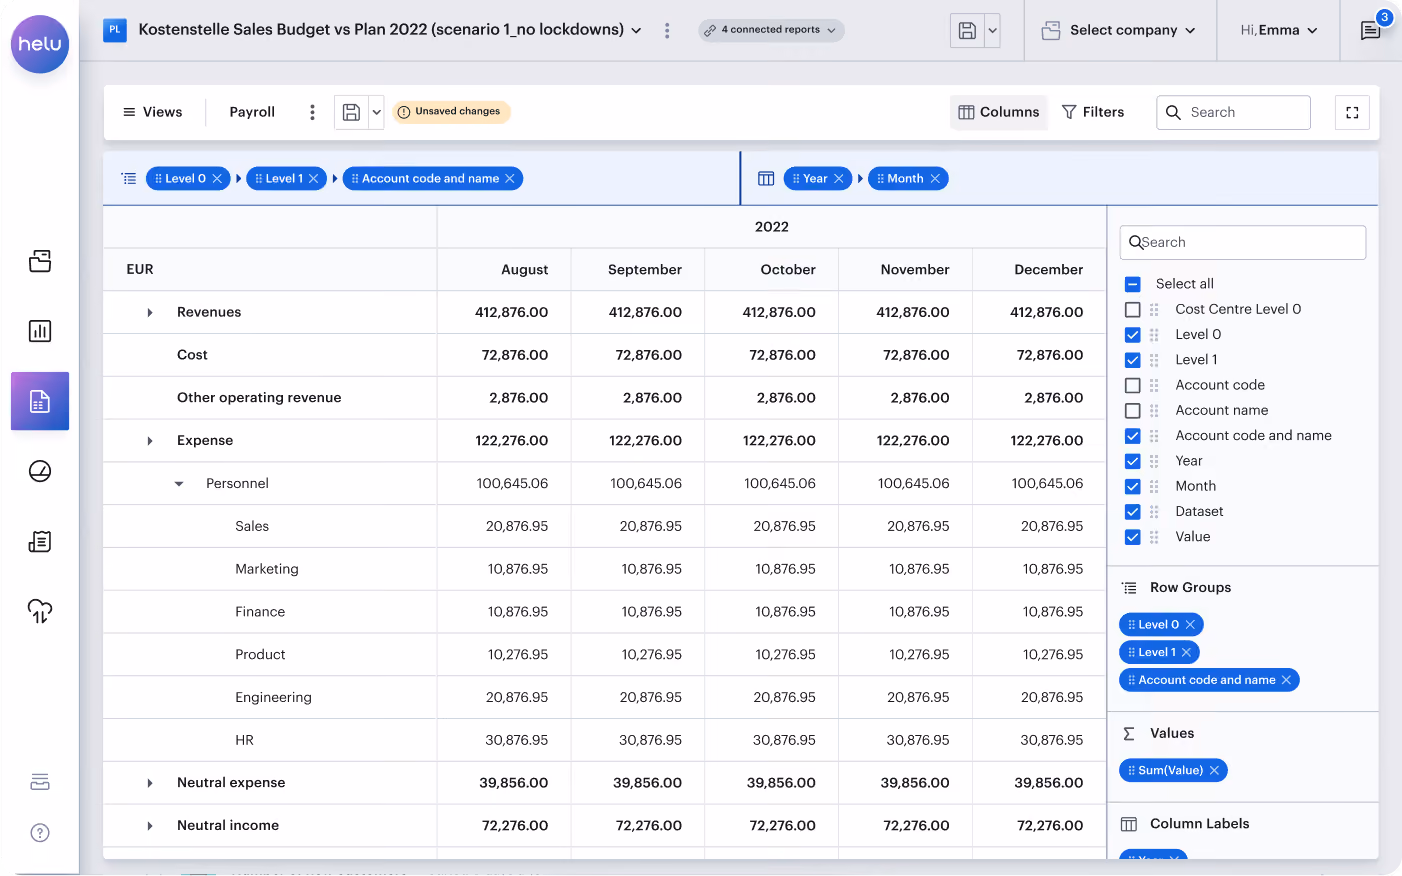Image resolution: width=1402 pixels, height=876 pixels.
Task: Open the help question mark icon
Action: [x=40, y=833]
